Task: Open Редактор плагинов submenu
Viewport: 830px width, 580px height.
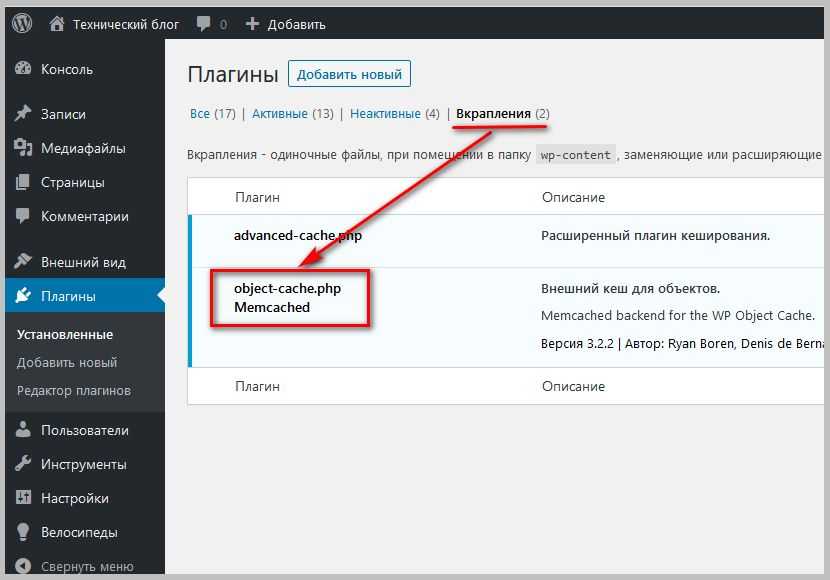Action: [x=74, y=391]
